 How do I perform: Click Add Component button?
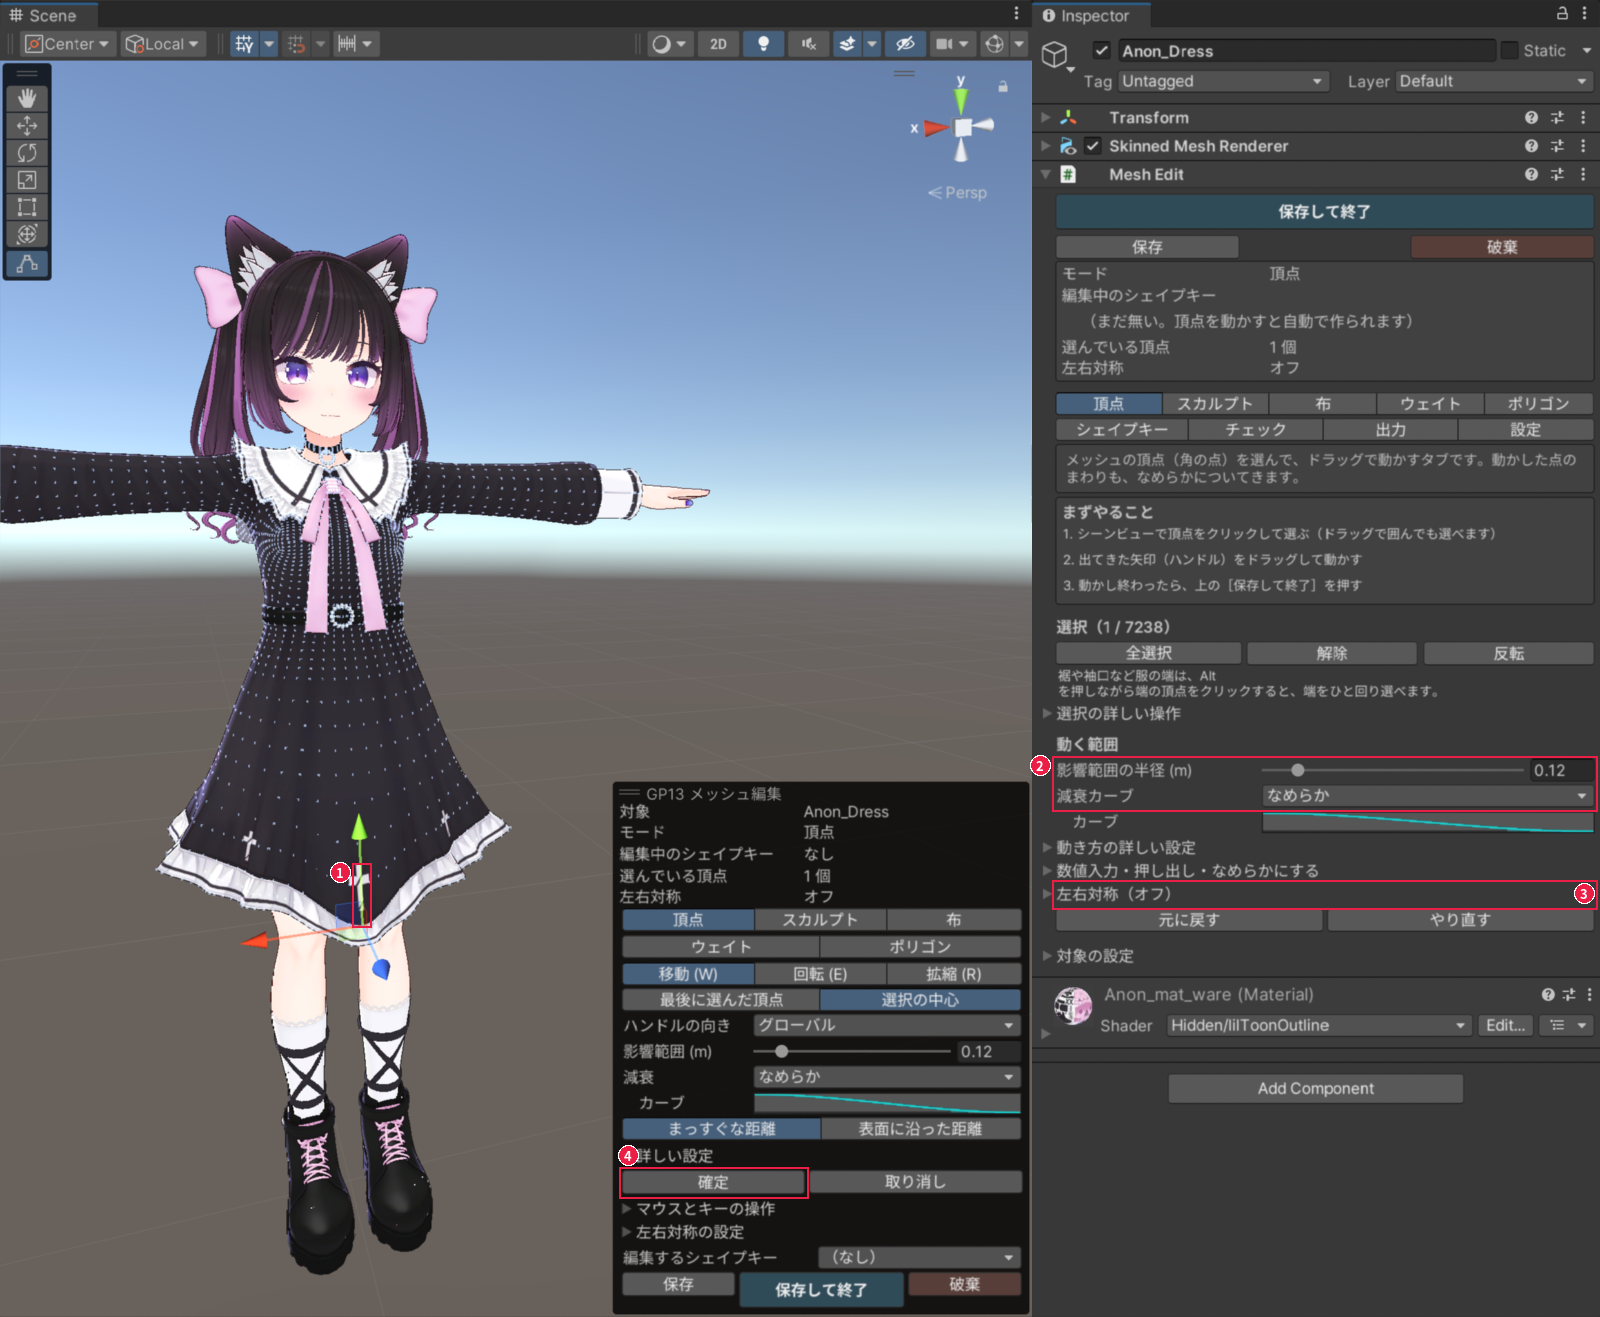[1315, 1088]
